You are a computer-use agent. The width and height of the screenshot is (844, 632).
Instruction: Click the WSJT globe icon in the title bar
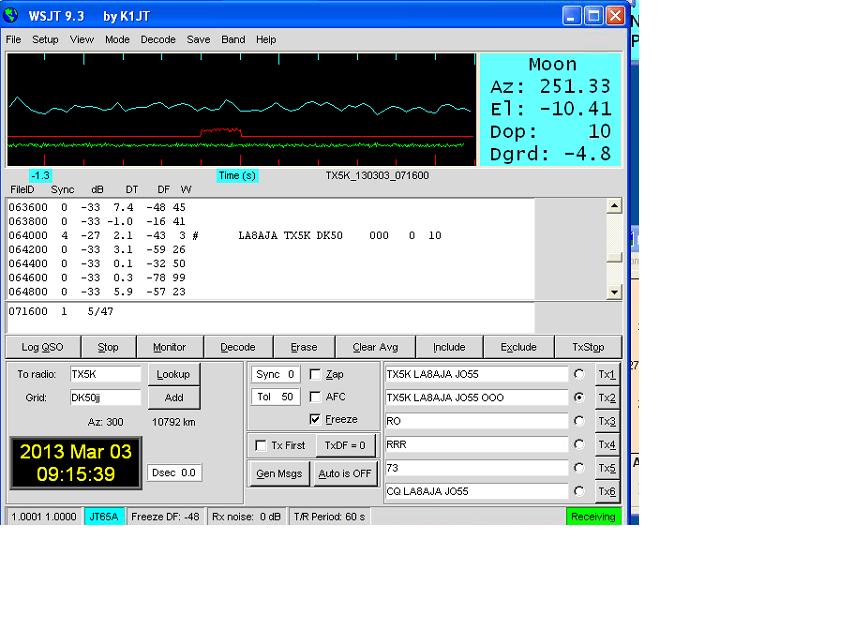click(x=11, y=15)
